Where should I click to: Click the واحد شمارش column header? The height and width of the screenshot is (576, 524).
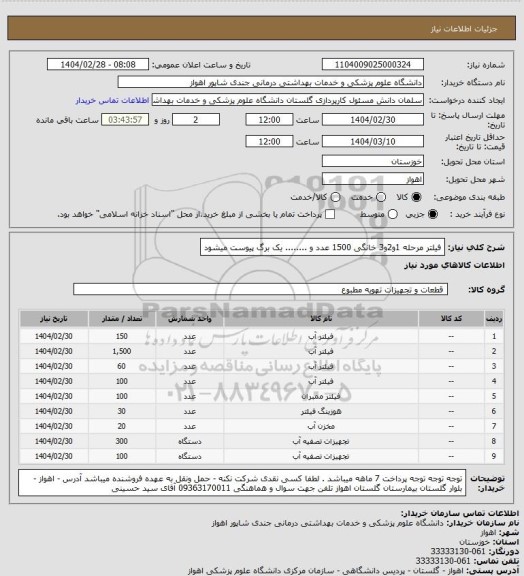click(x=190, y=319)
